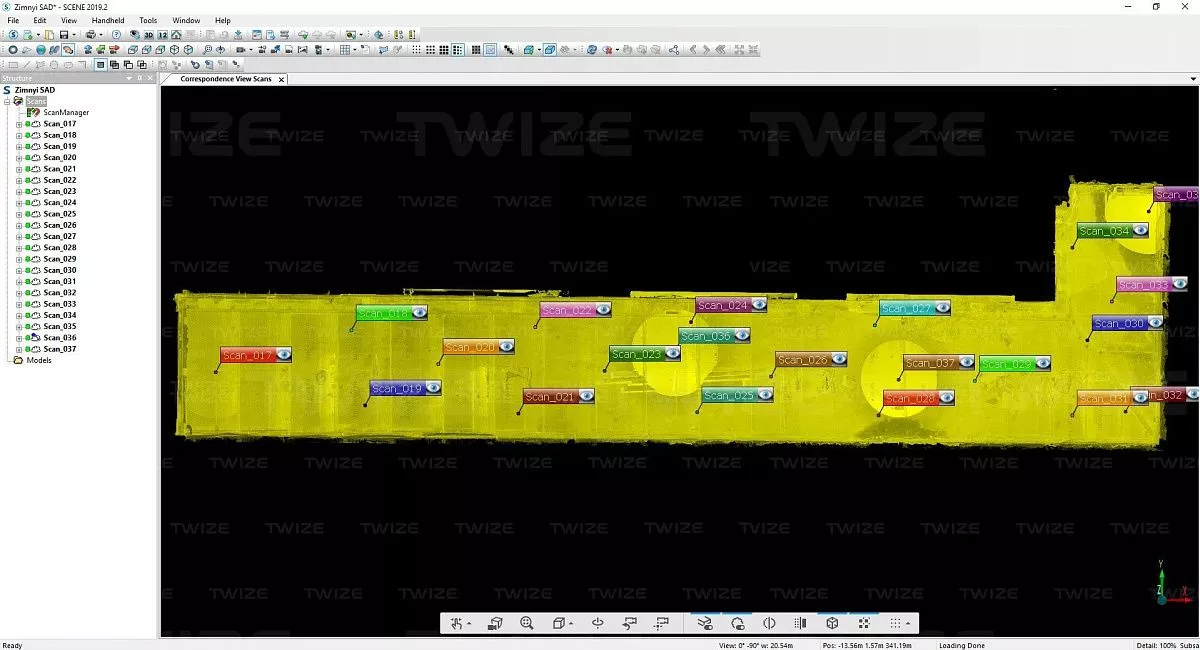Close the Correspondence View Scans tab
The height and width of the screenshot is (650, 1200).
point(281,79)
